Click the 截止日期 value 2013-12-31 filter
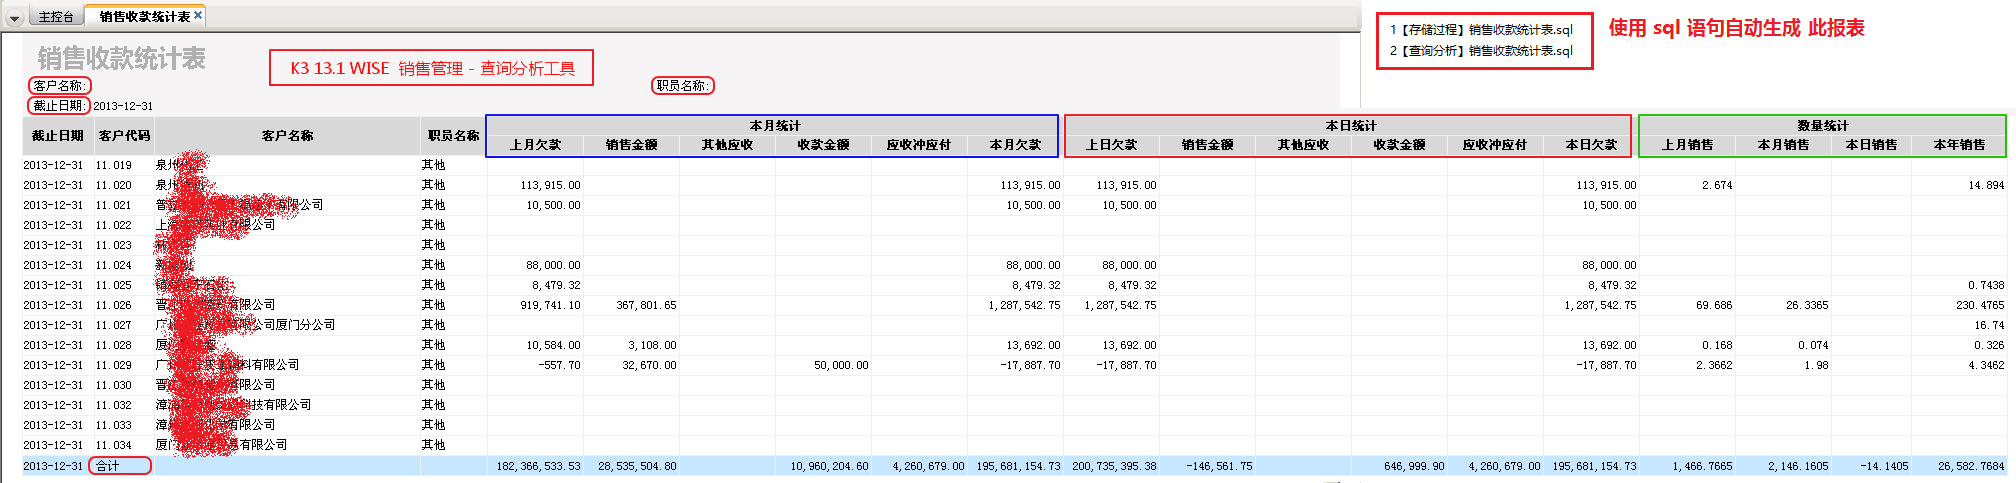The width and height of the screenshot is (2016, 483). tap(123, 106)
